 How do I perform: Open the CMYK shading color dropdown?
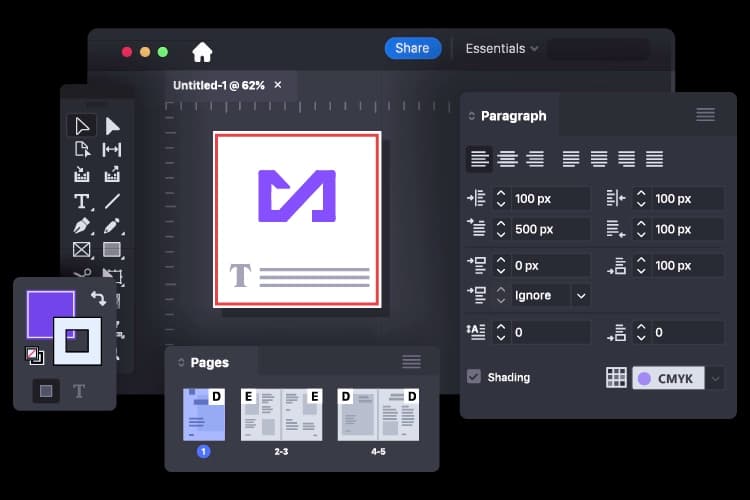click(716, 378)
